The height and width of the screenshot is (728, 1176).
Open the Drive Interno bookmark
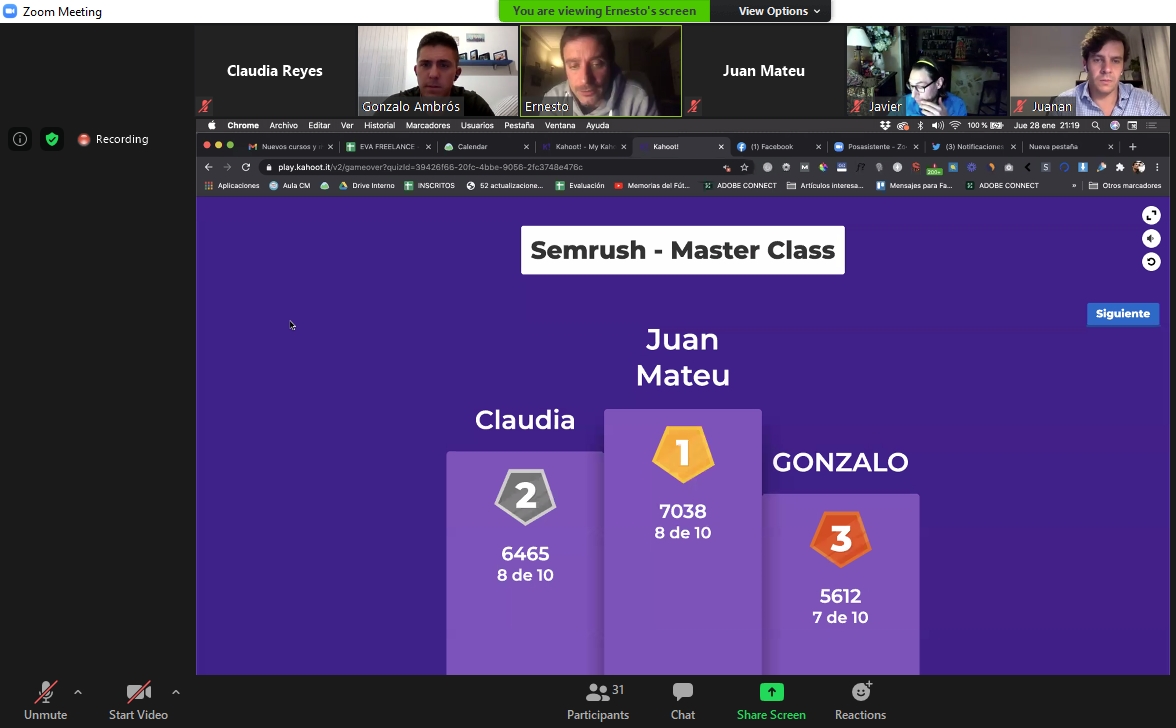click(367, 185)
